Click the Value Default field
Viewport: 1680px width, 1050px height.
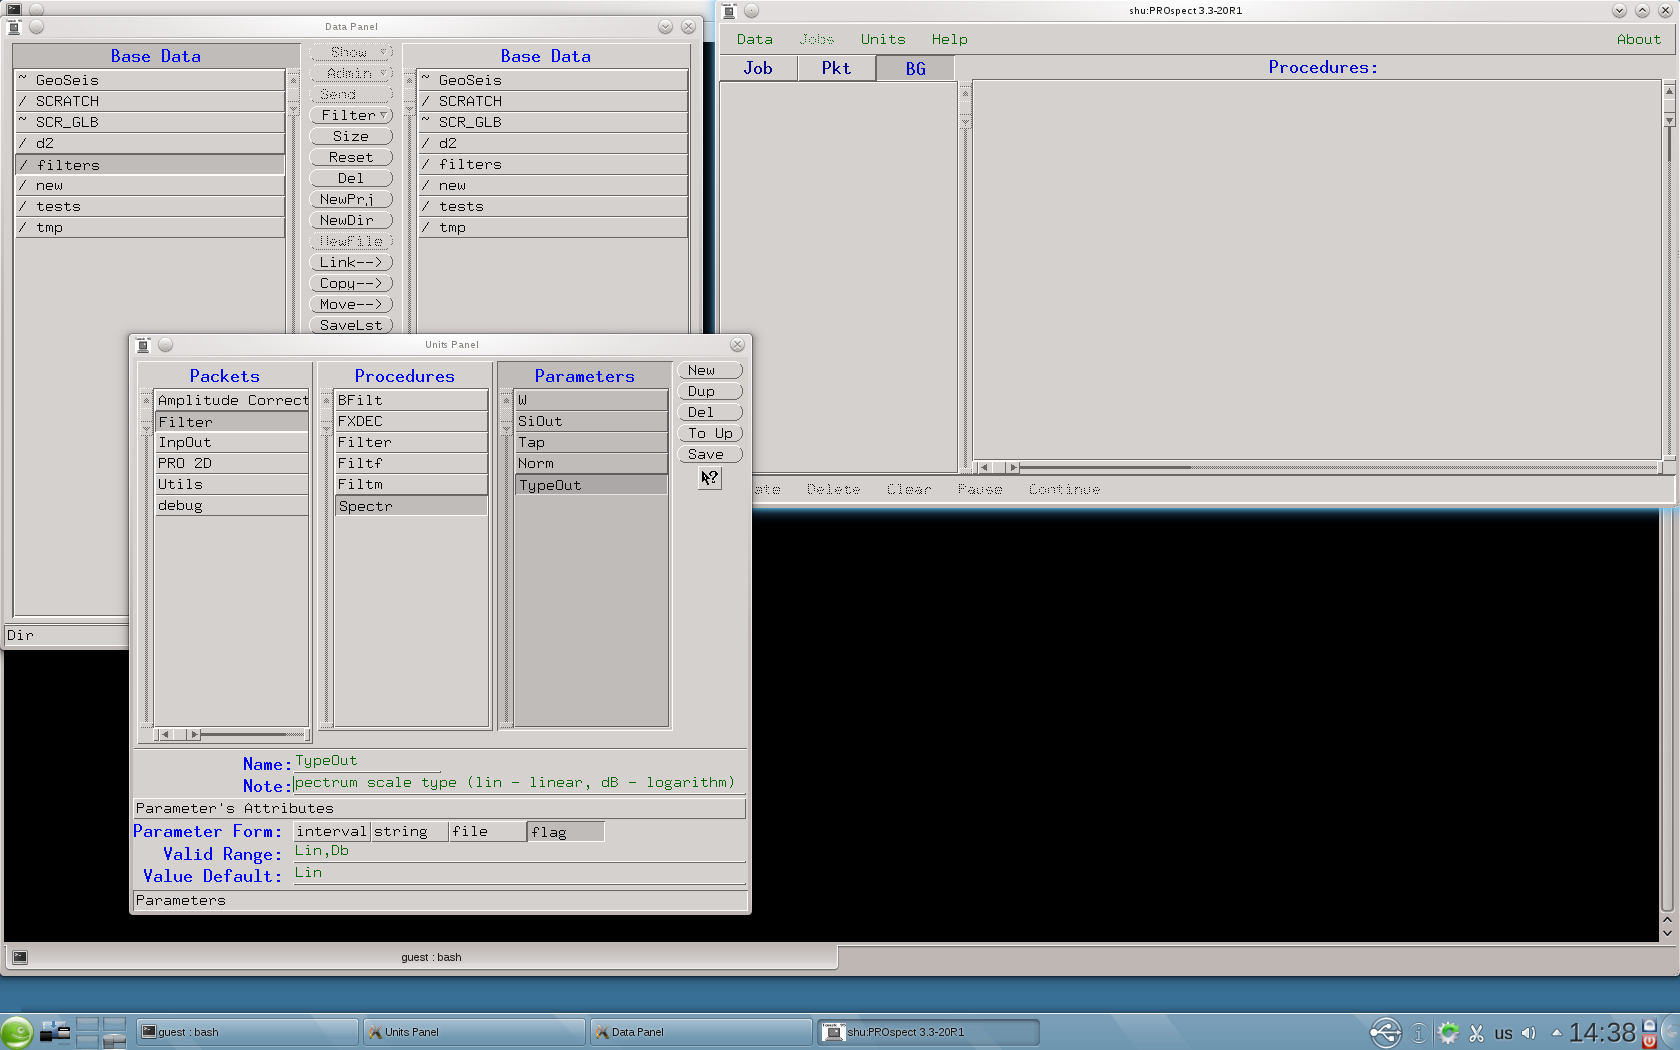point(518,874)
